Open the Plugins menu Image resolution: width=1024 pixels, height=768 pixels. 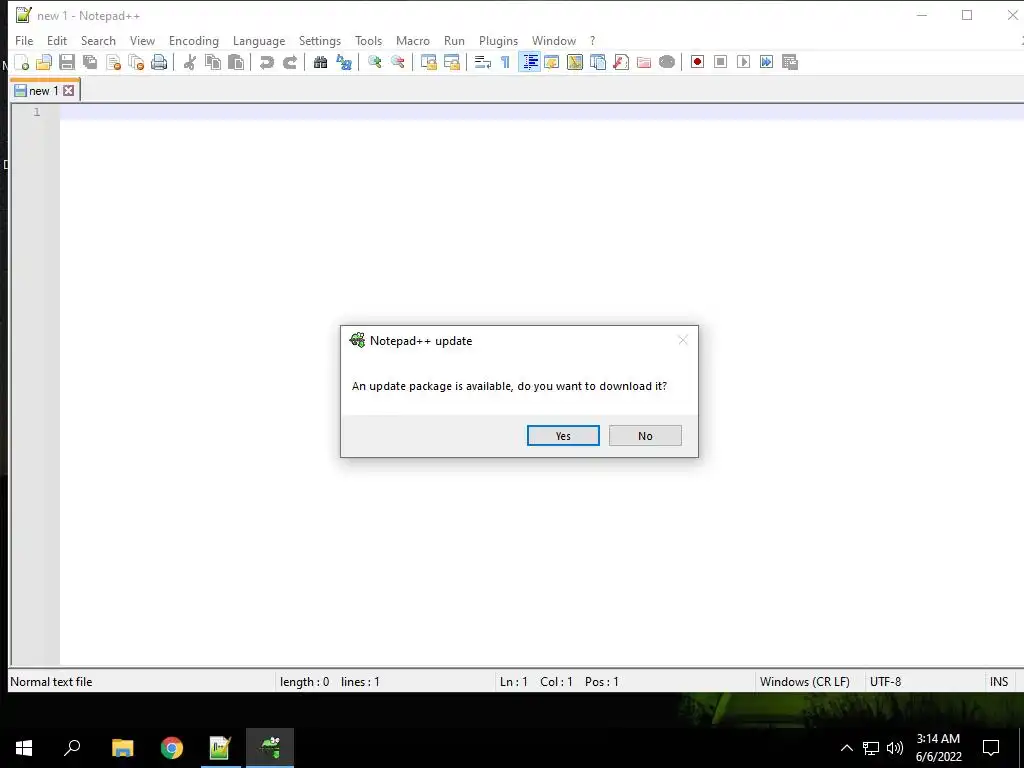pyautogui.click(x=498, y=40)
